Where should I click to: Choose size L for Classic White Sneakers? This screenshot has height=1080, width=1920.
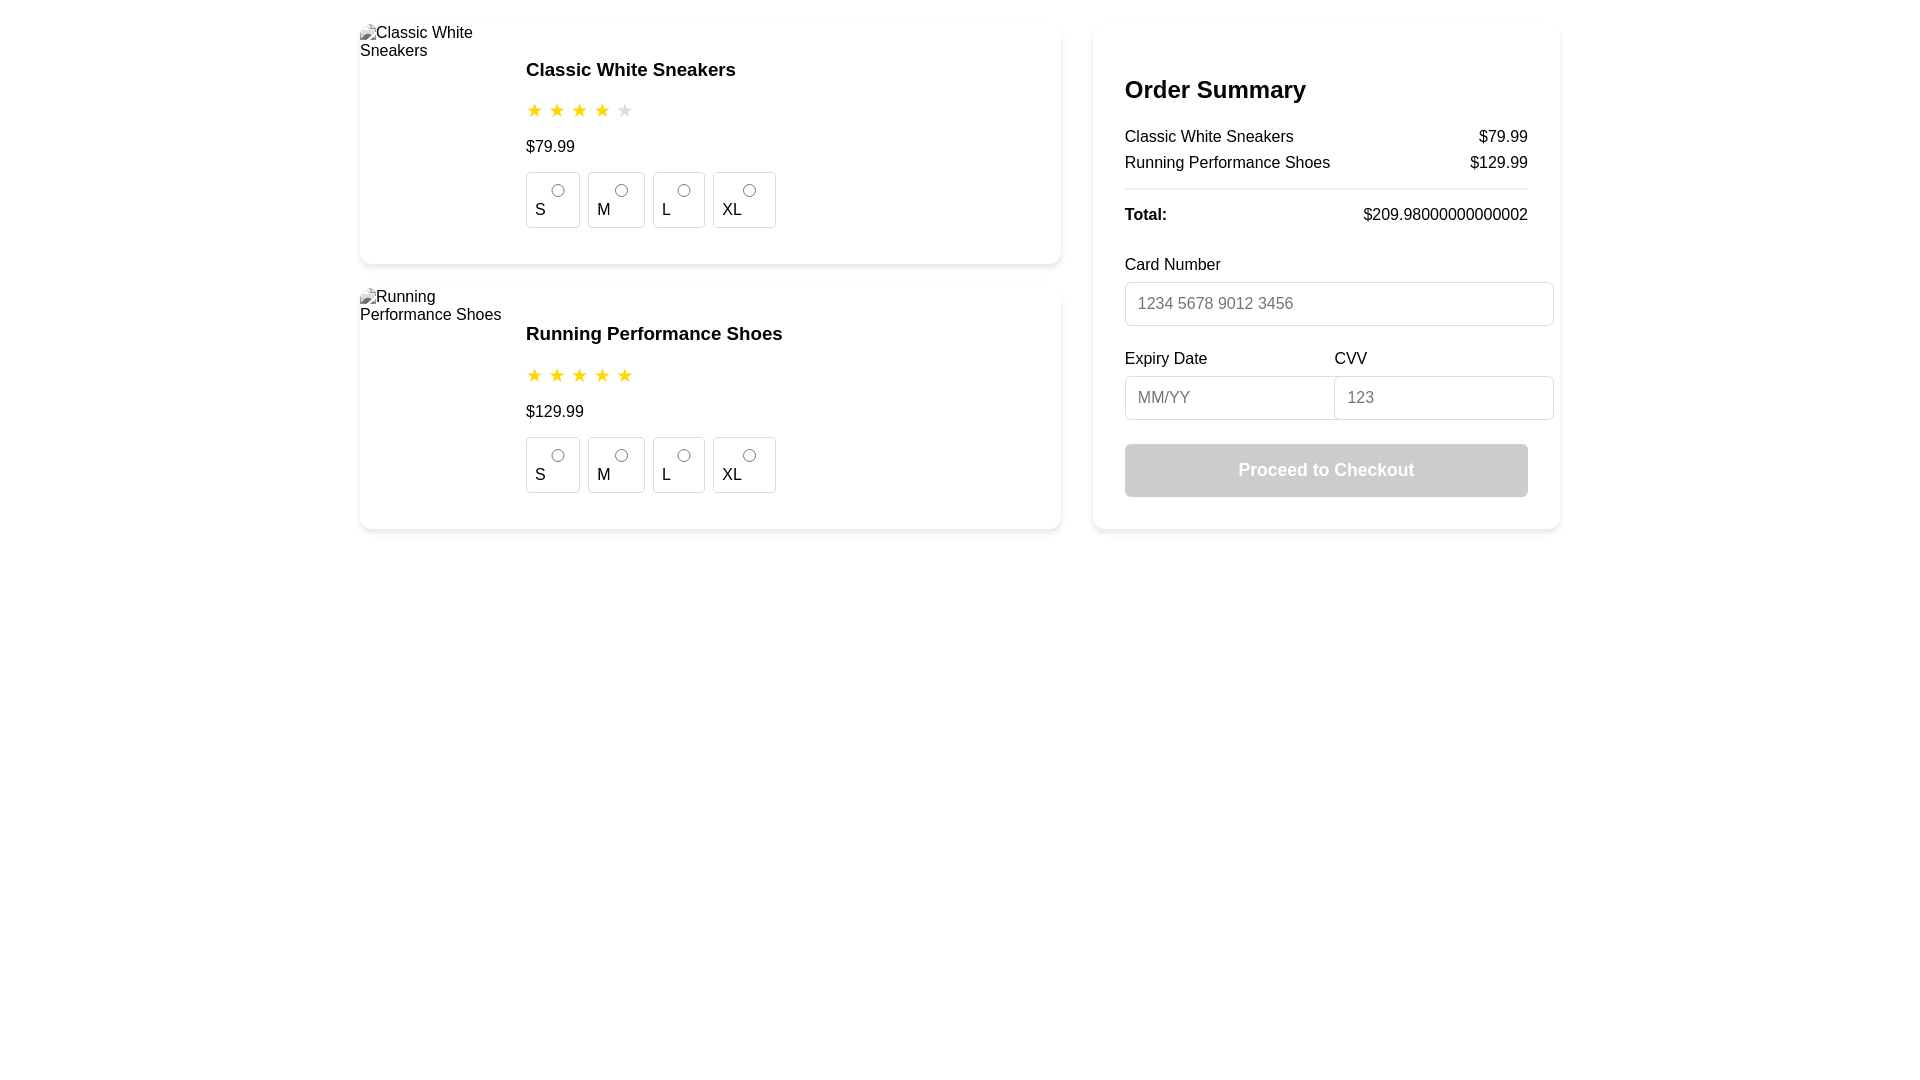(684, 190)
